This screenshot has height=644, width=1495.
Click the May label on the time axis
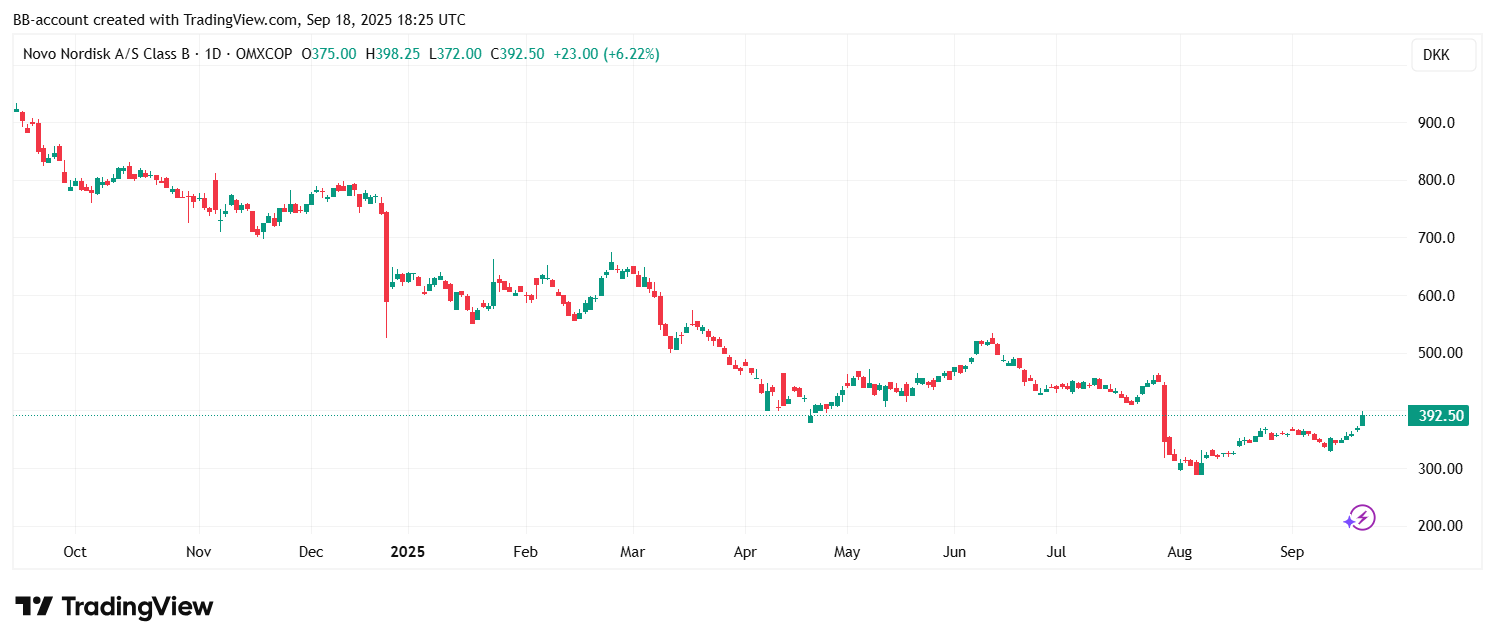pos(847,552)
